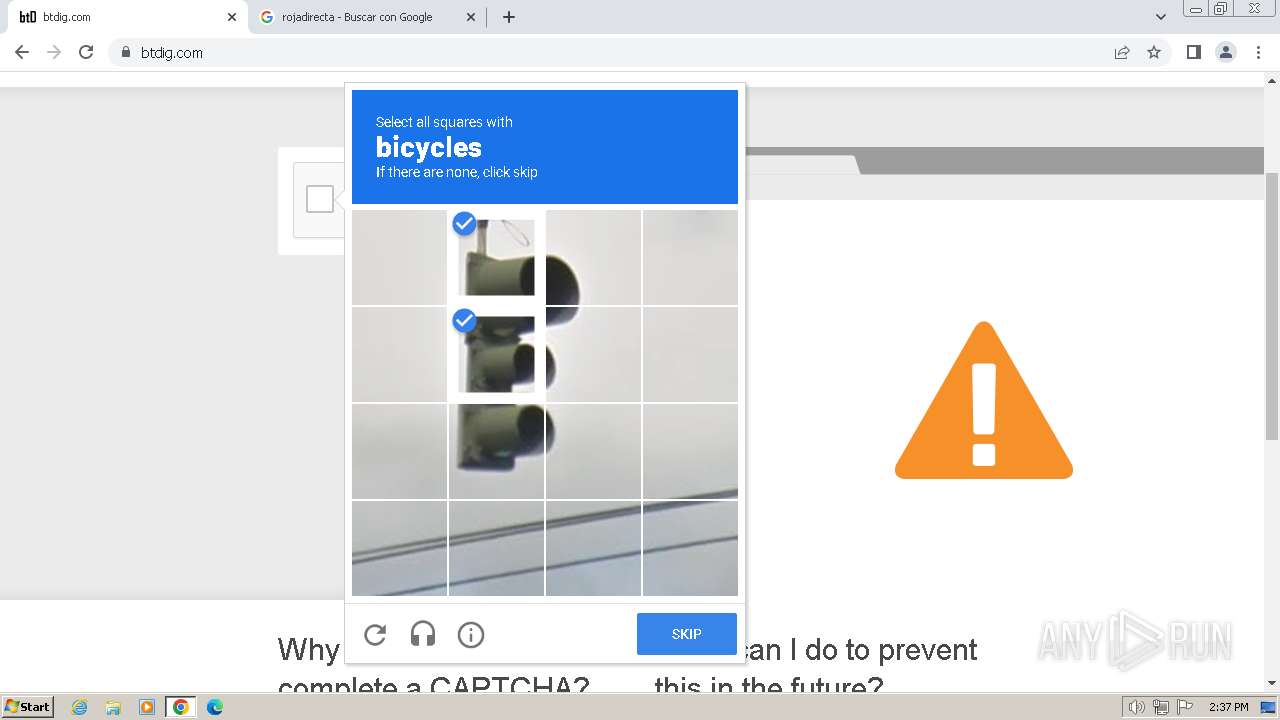Tick the reCAPTCHA checkbox on the page

320,199
